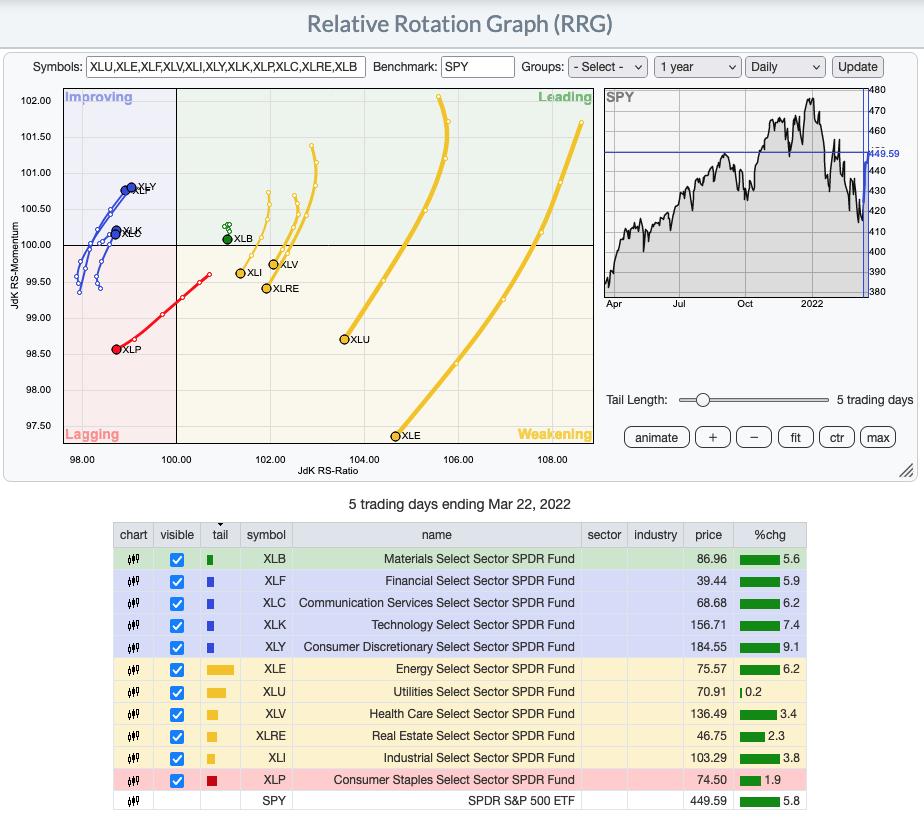
Task: Sort table by industry column header
Action: tap(655, 535)
